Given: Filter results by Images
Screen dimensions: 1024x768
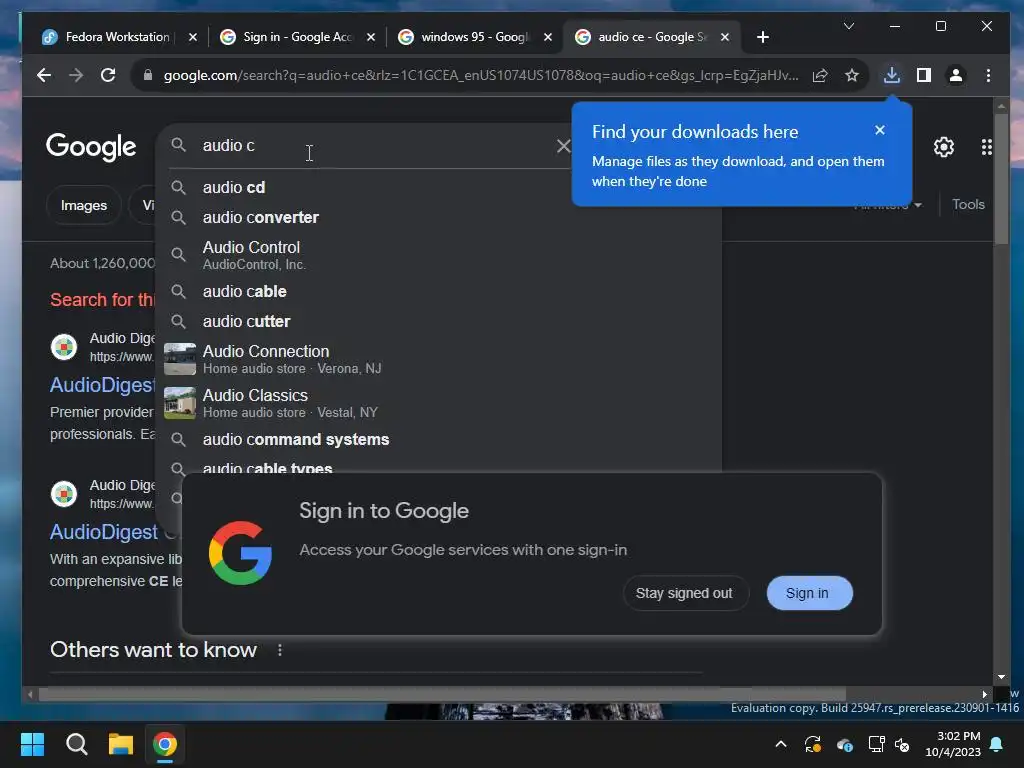Looking at the screenshot, I should pyautogui.click(x=84, y=205).
